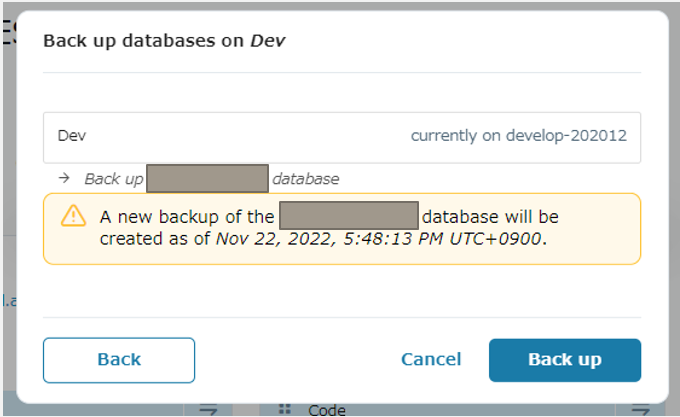The image size is (680, 417).
Task: Click the right arrow before Back up text
Action: (x=64, y=178)
